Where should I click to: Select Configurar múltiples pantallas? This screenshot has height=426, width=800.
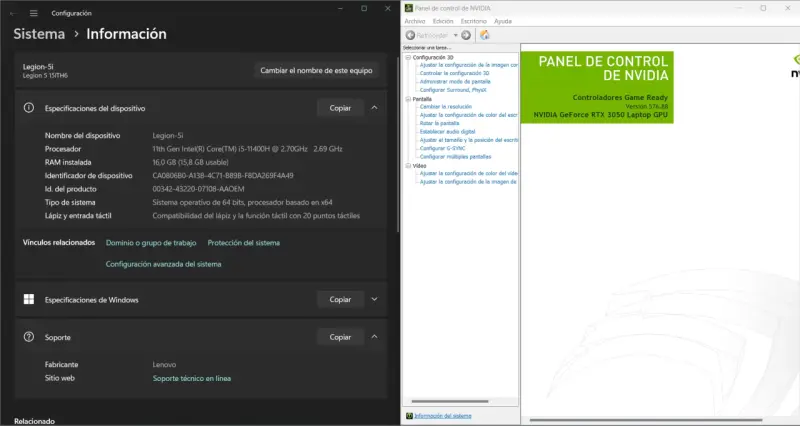pyautogui.click(x=455, y=157)
